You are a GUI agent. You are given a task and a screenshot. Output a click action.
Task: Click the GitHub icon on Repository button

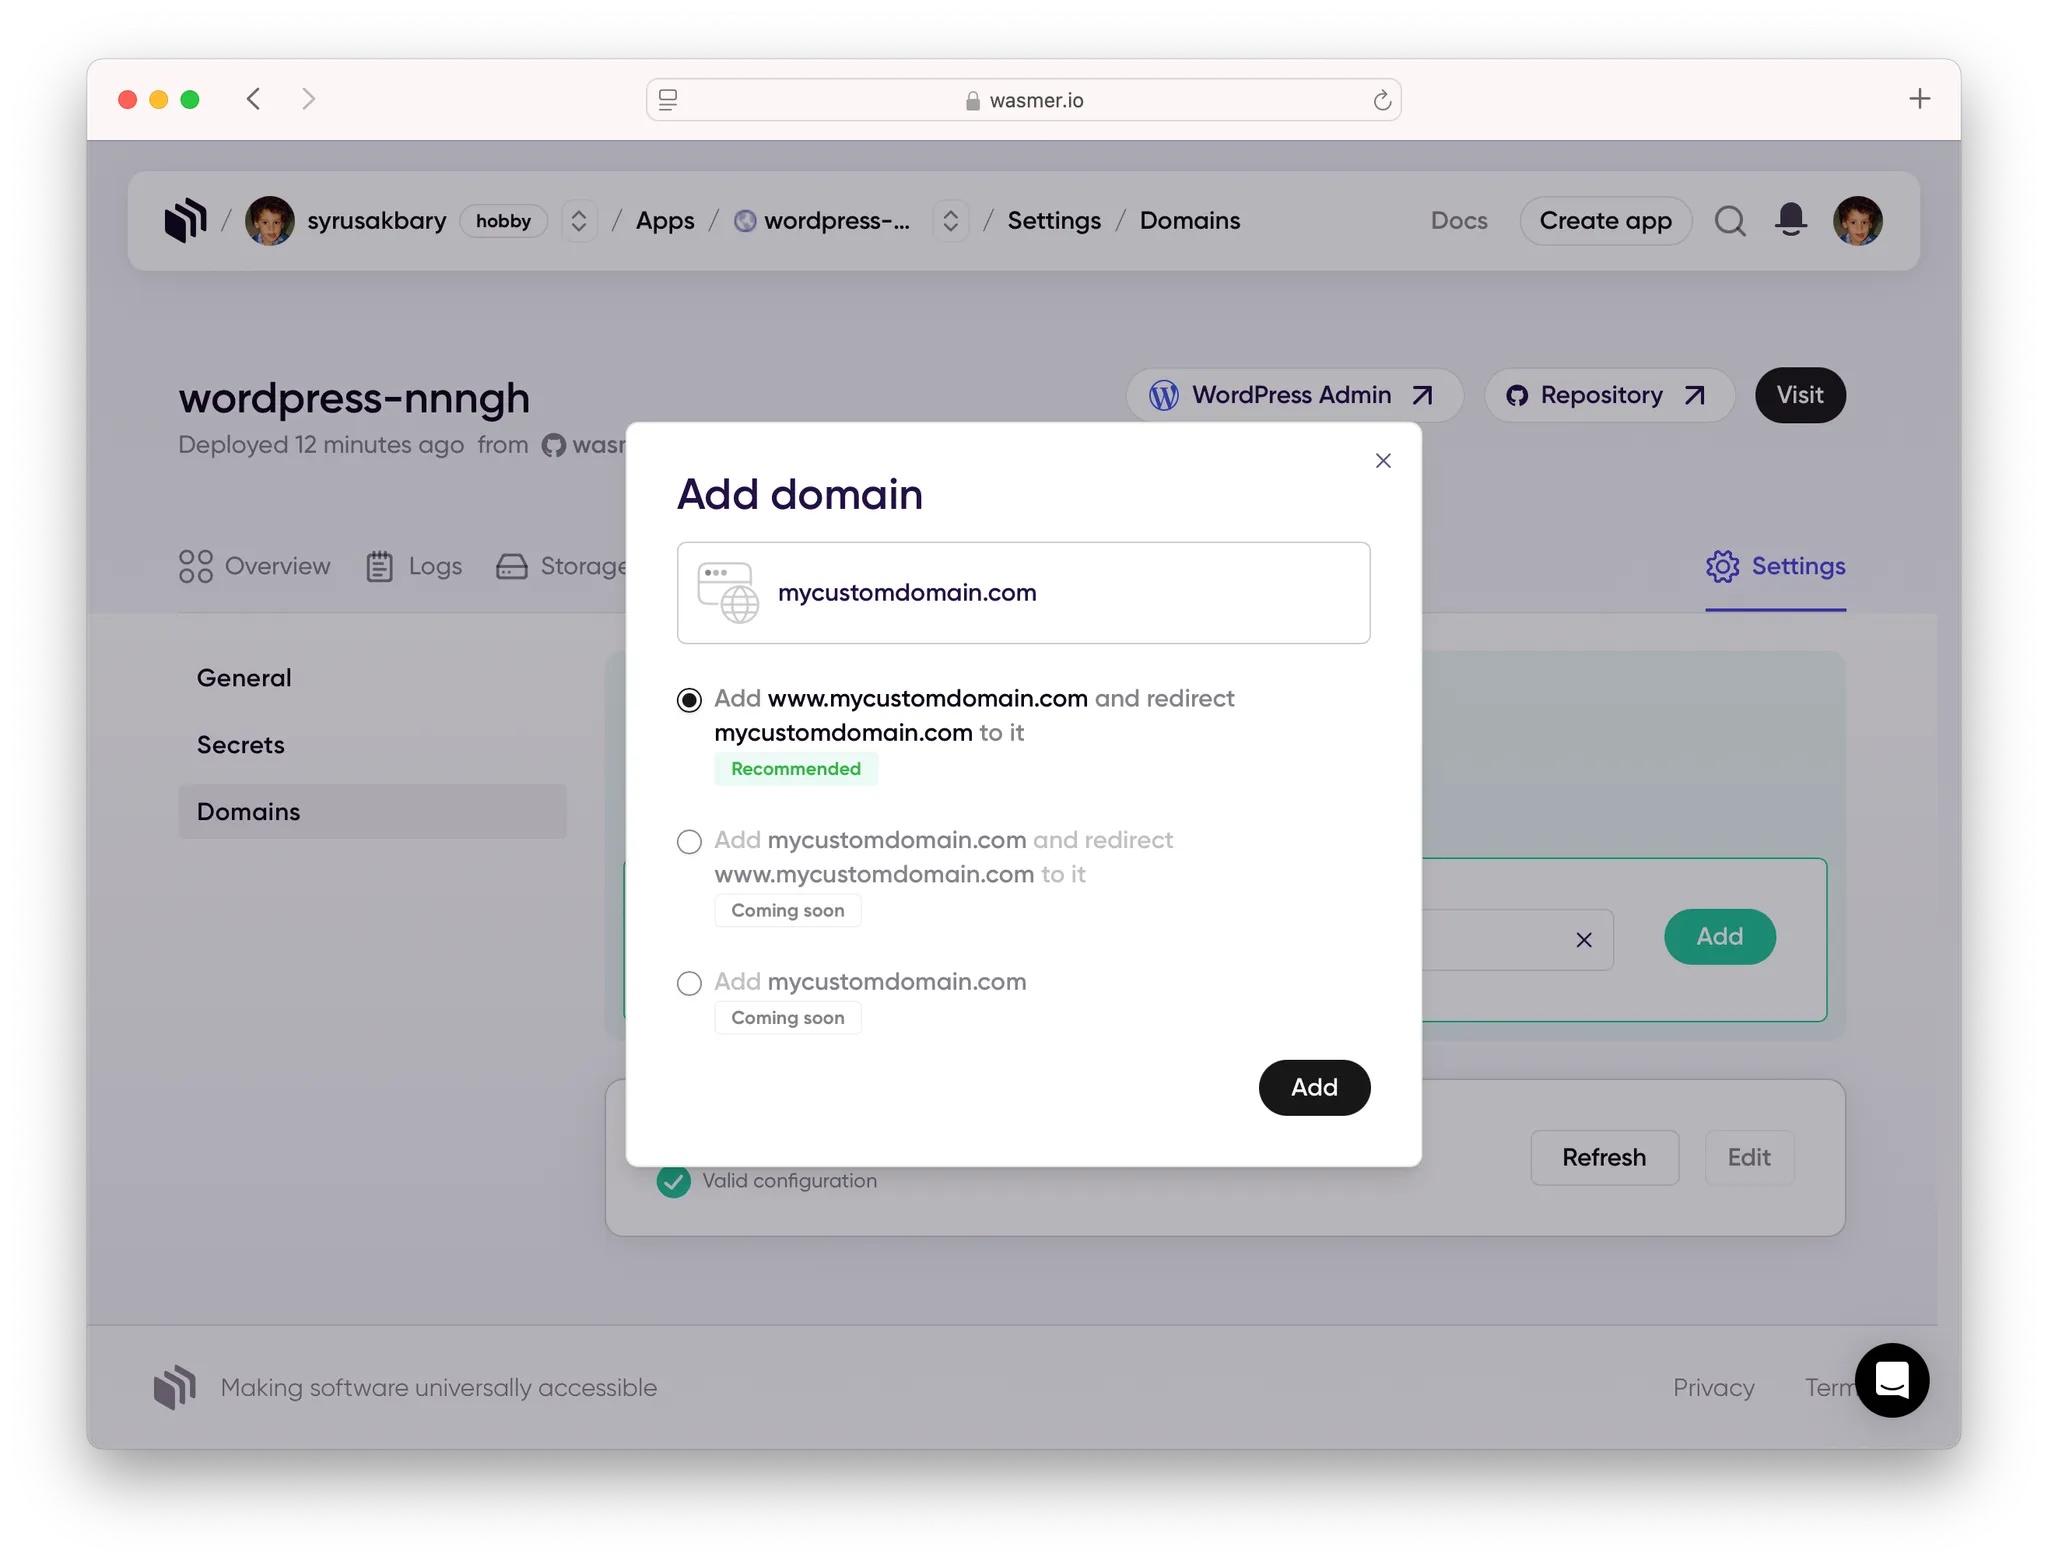pos(1517,395)
